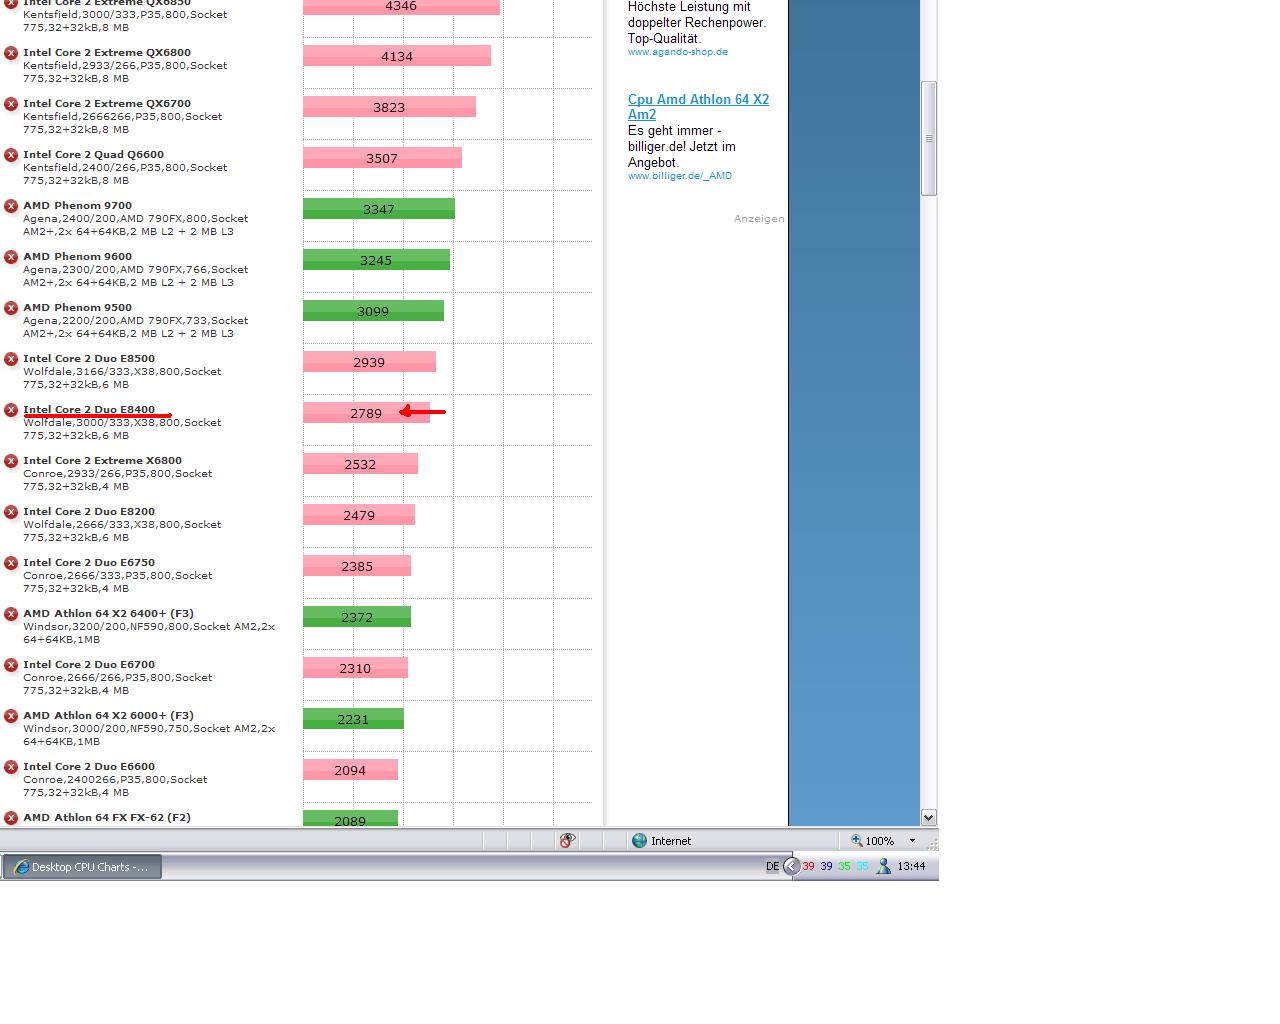Expand hidden tray icons with the arrow
1280x1024 pixels.
(x=791, y=867)
